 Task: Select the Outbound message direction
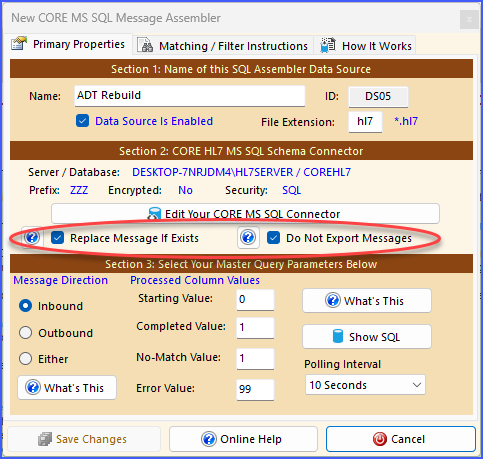26,333
